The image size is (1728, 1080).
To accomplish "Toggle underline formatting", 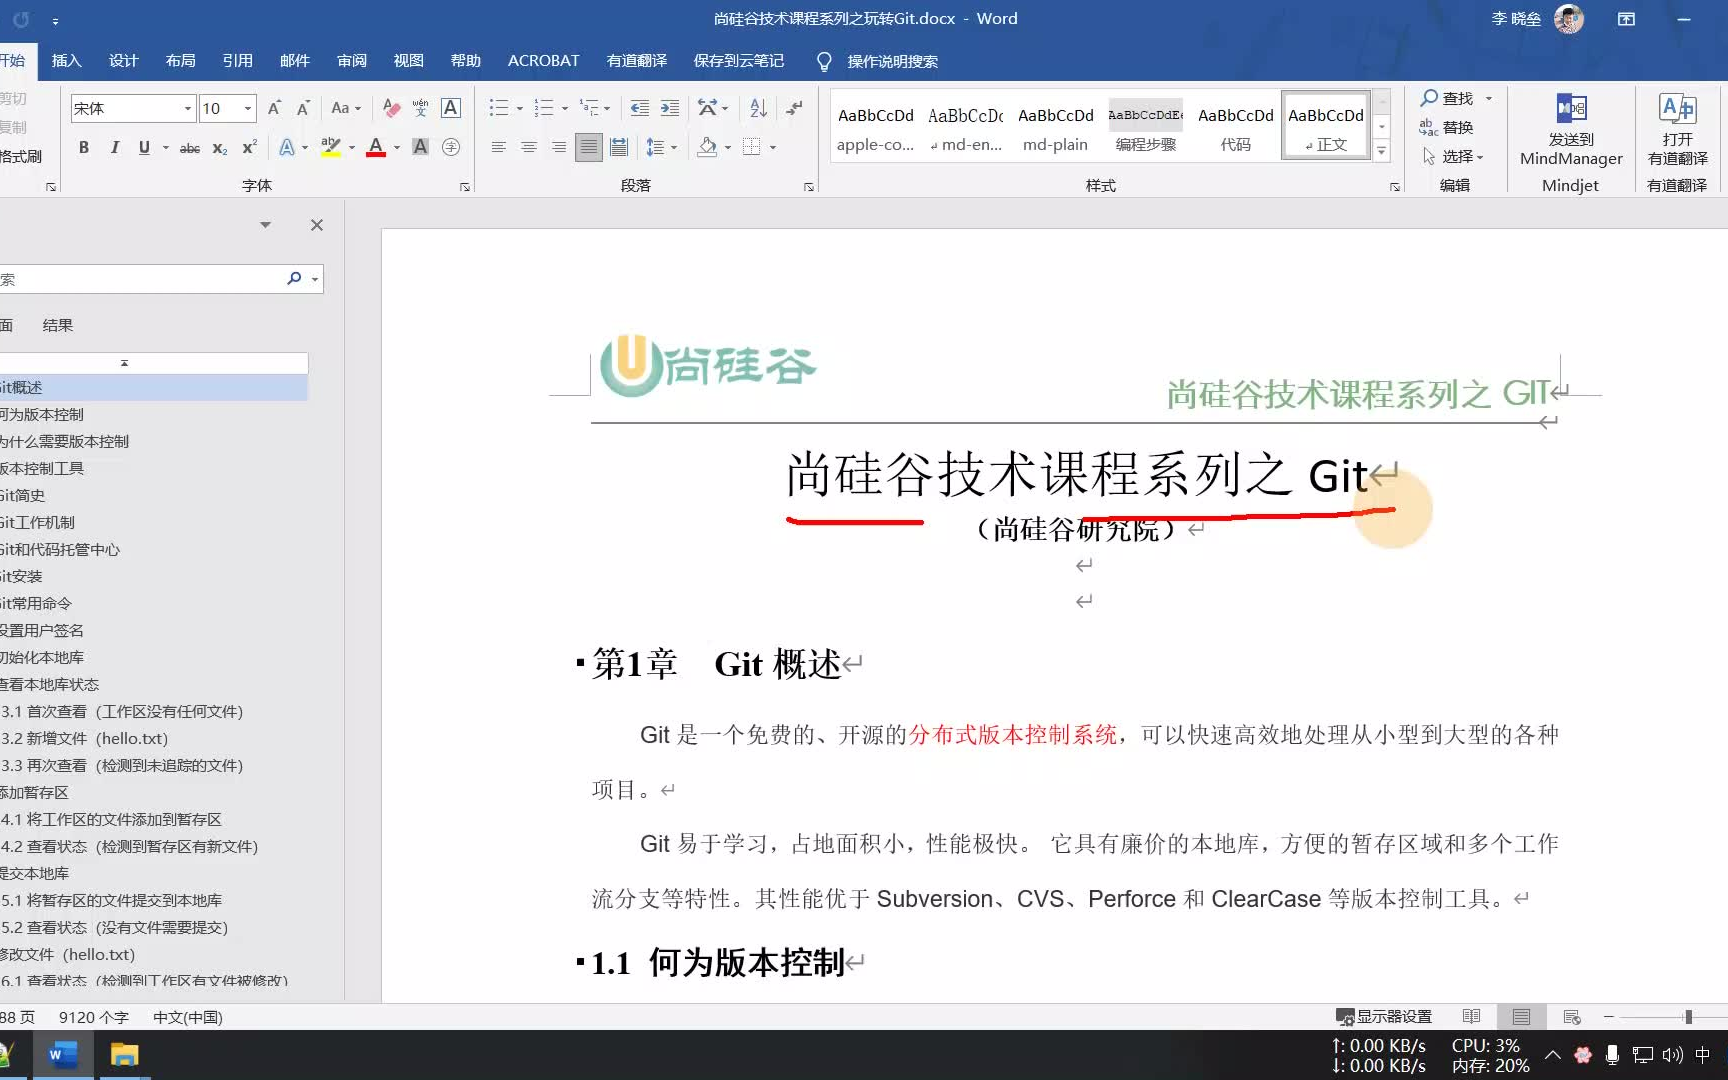I will coord(144,147).
